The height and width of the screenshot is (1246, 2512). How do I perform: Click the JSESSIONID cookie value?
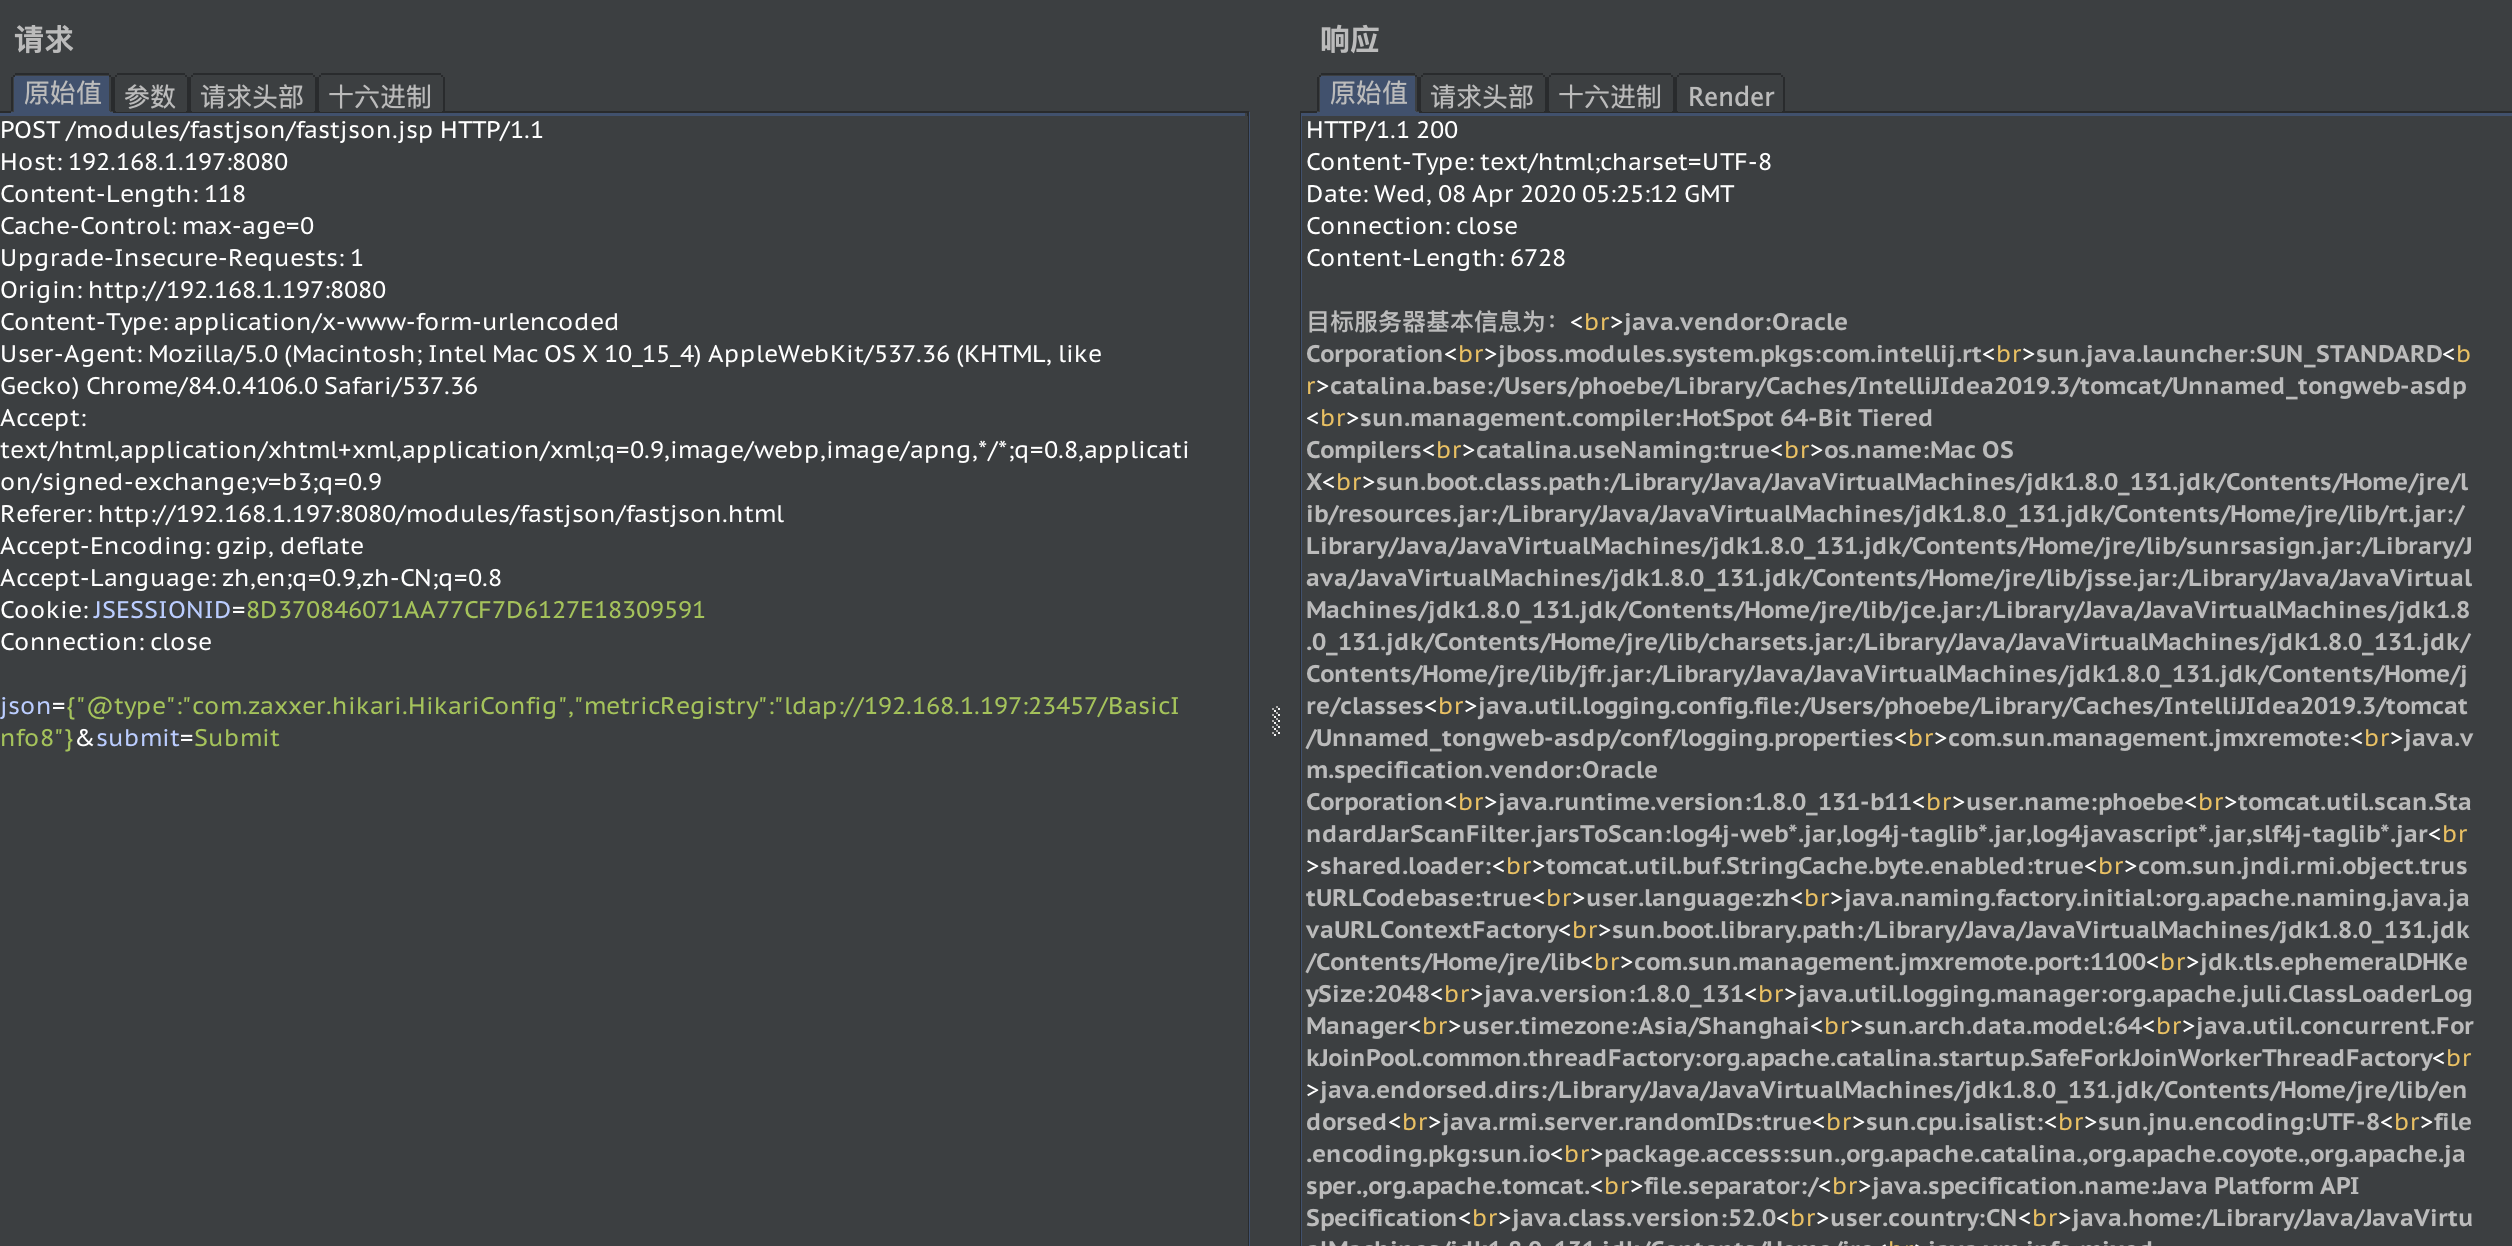[x=475, y=610]
